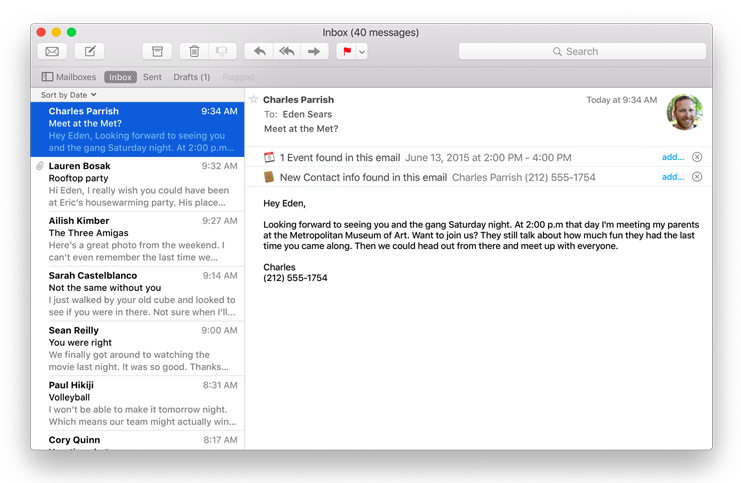
Task: Dismiss the event found suggestion
Action: point(697,157)
